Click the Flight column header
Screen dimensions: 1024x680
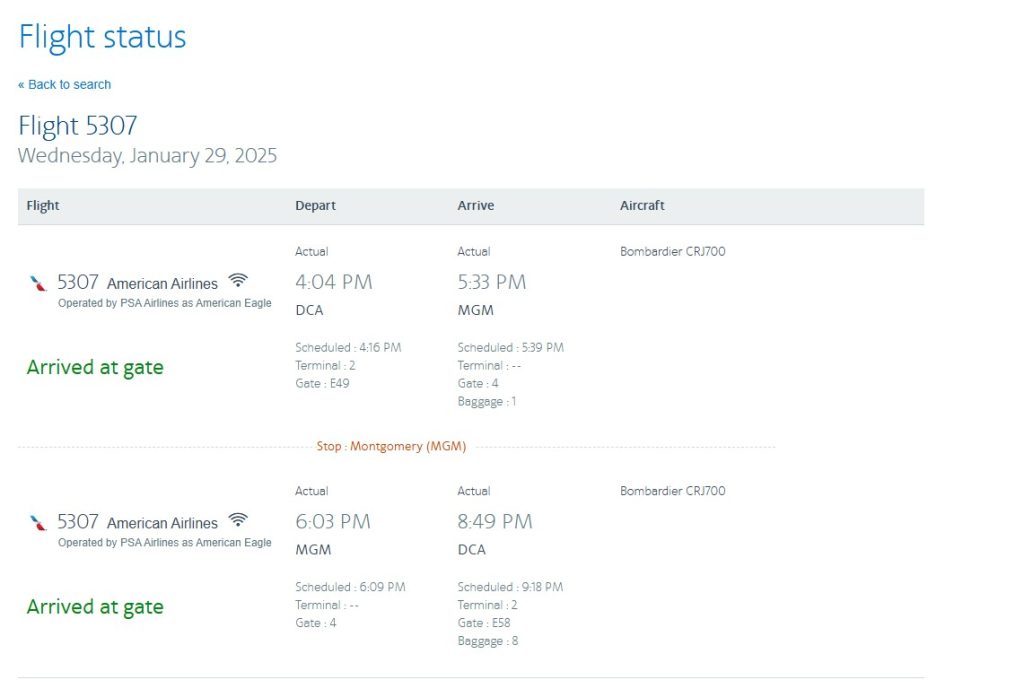click(x=42, y=205)
